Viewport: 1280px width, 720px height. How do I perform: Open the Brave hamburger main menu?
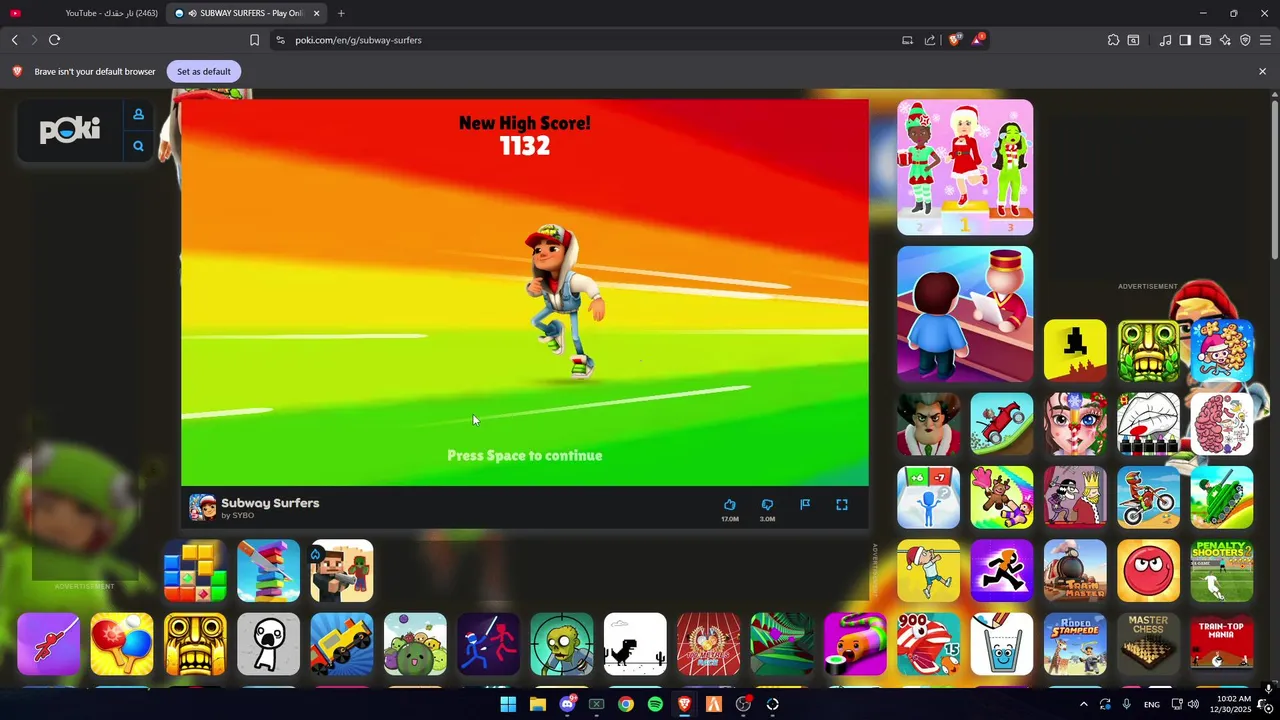click(1265, 40)
